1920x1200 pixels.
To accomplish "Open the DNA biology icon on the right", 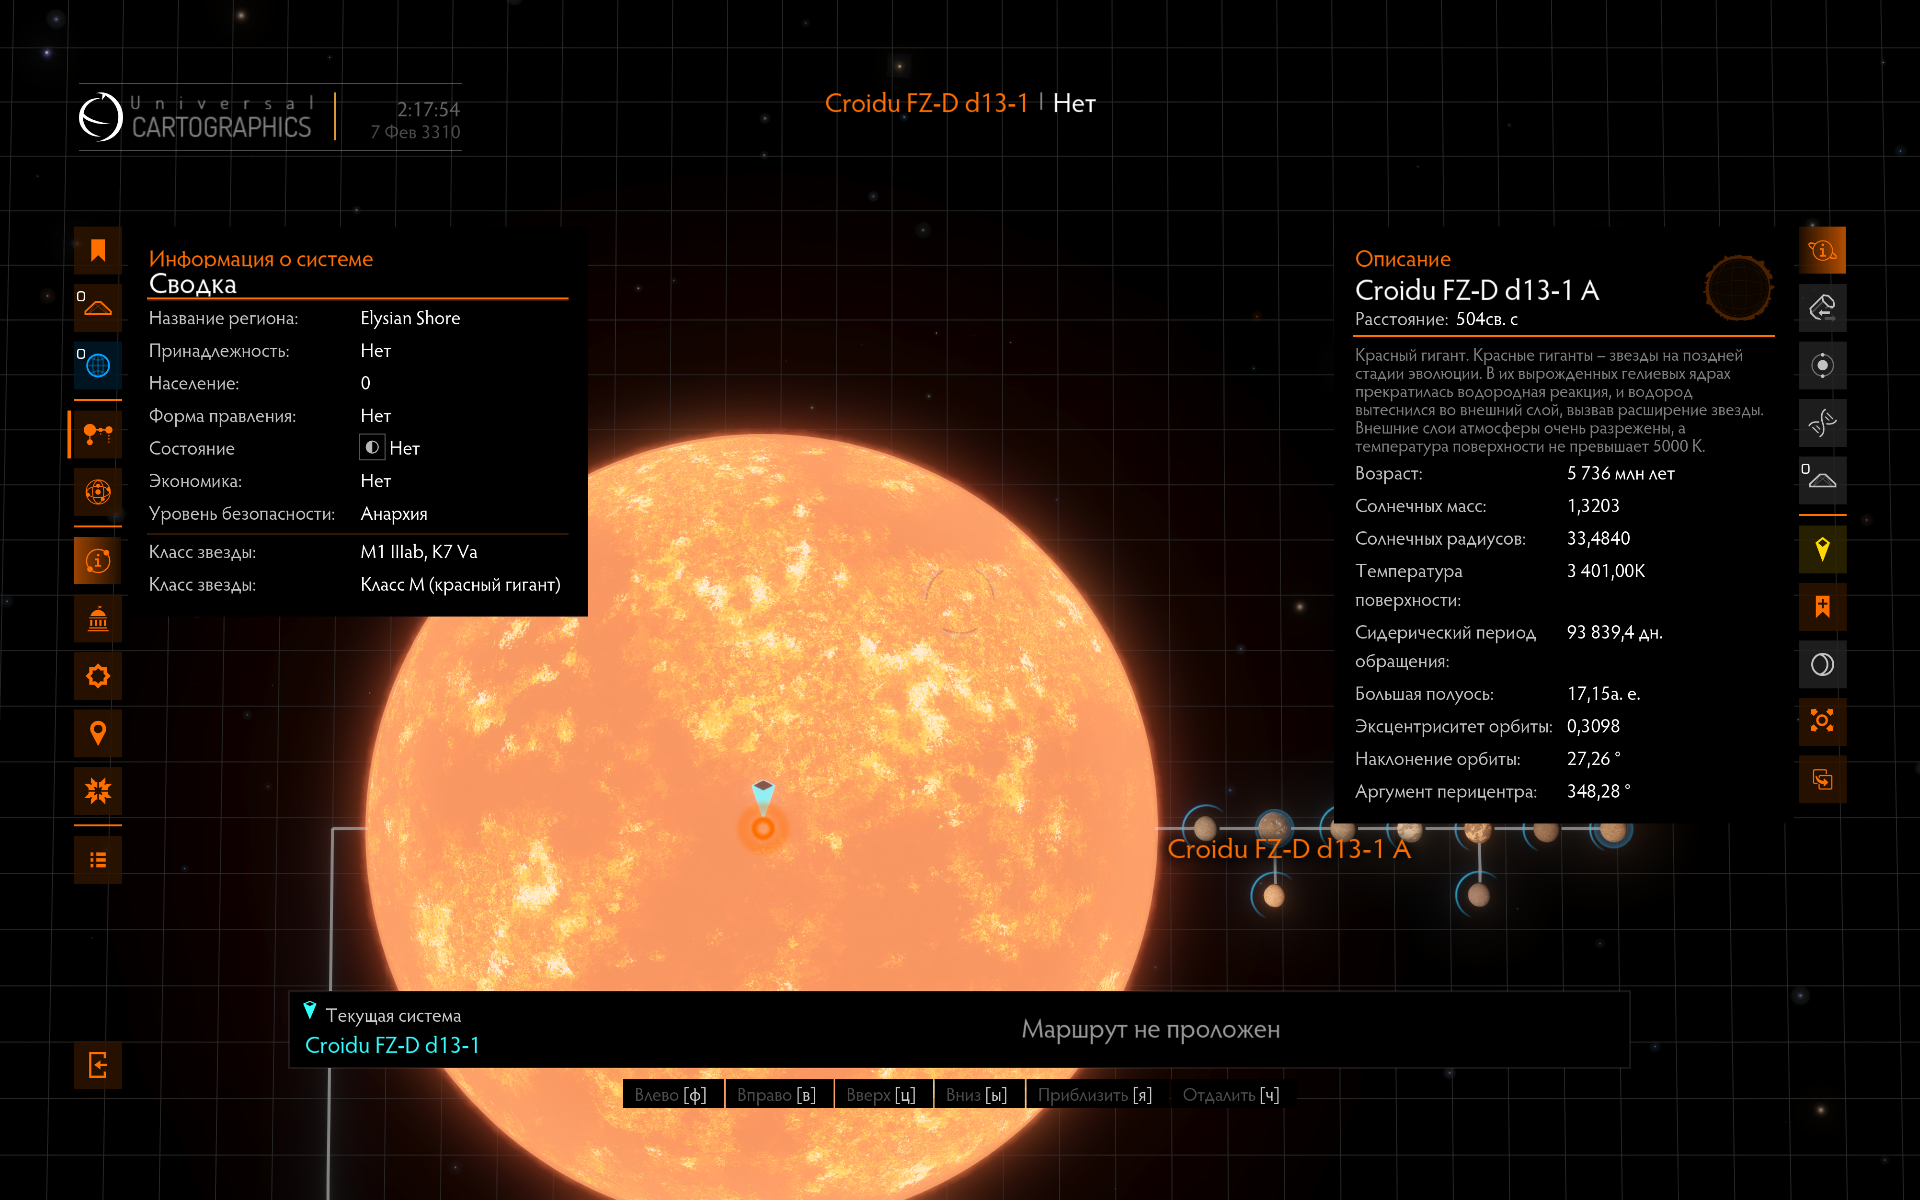I will 1822,423.
